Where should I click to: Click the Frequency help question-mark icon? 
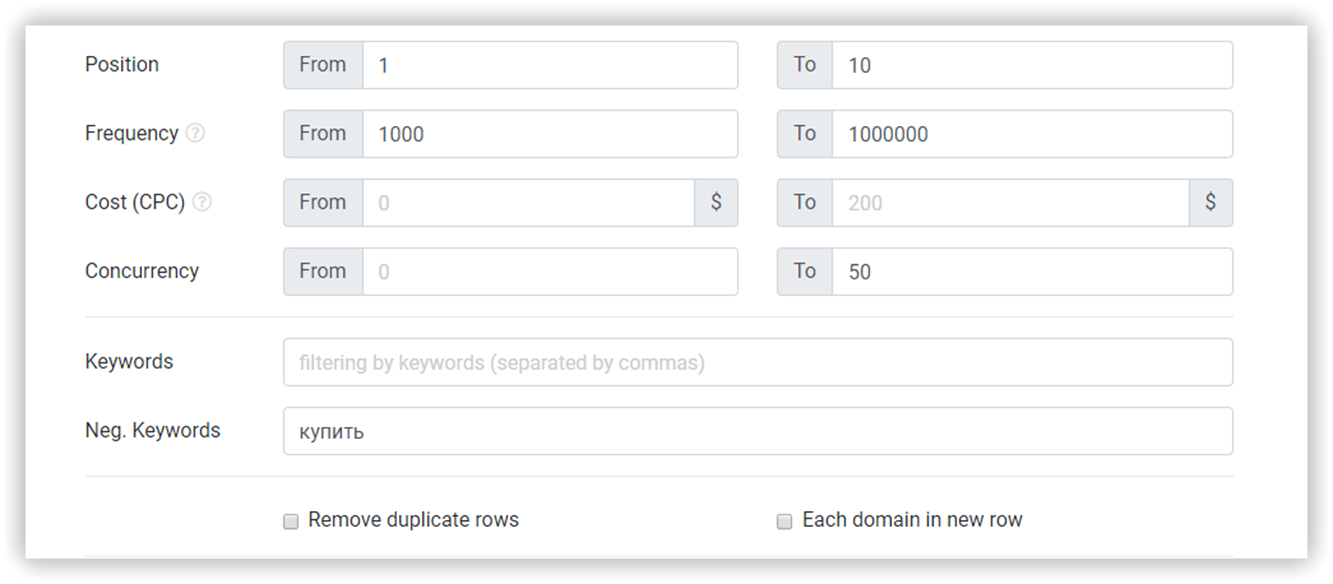(x=195, y=133)
